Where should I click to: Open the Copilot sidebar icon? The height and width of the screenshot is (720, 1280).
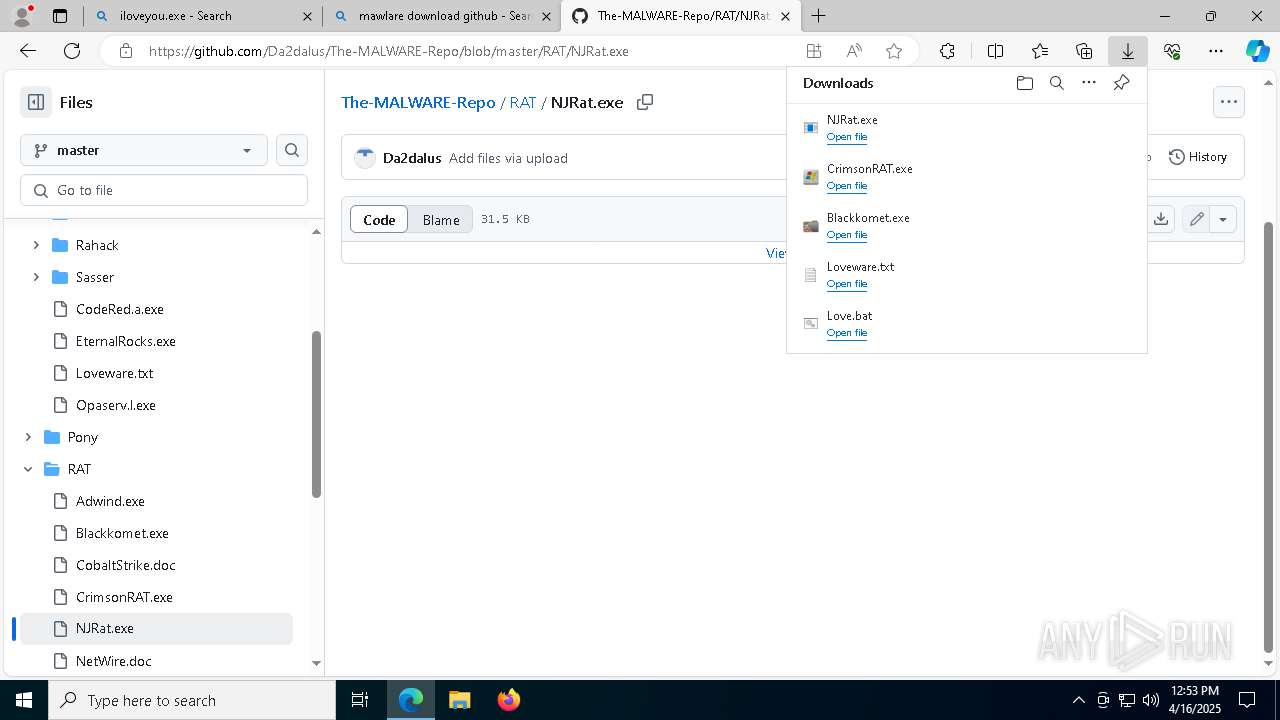[1257, 51]
